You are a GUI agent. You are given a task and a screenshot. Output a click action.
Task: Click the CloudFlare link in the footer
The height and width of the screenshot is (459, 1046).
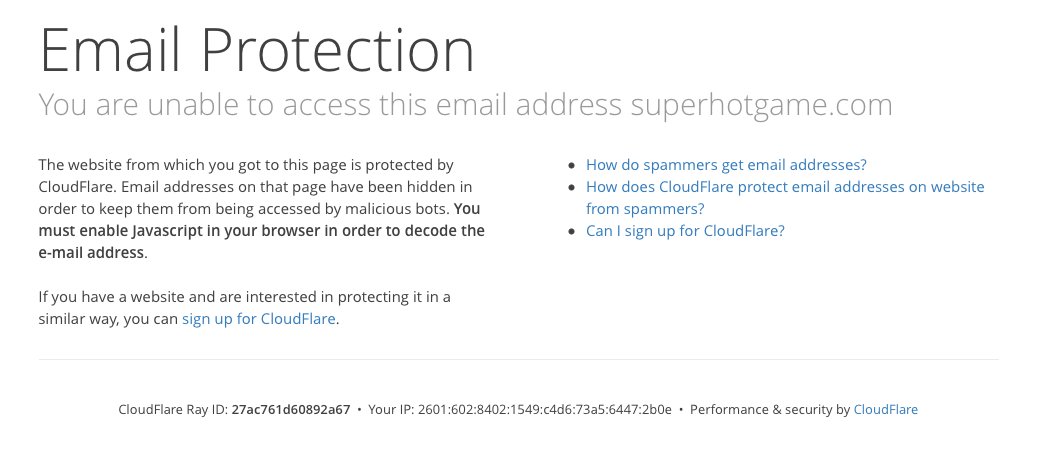[x=885, y=409]
